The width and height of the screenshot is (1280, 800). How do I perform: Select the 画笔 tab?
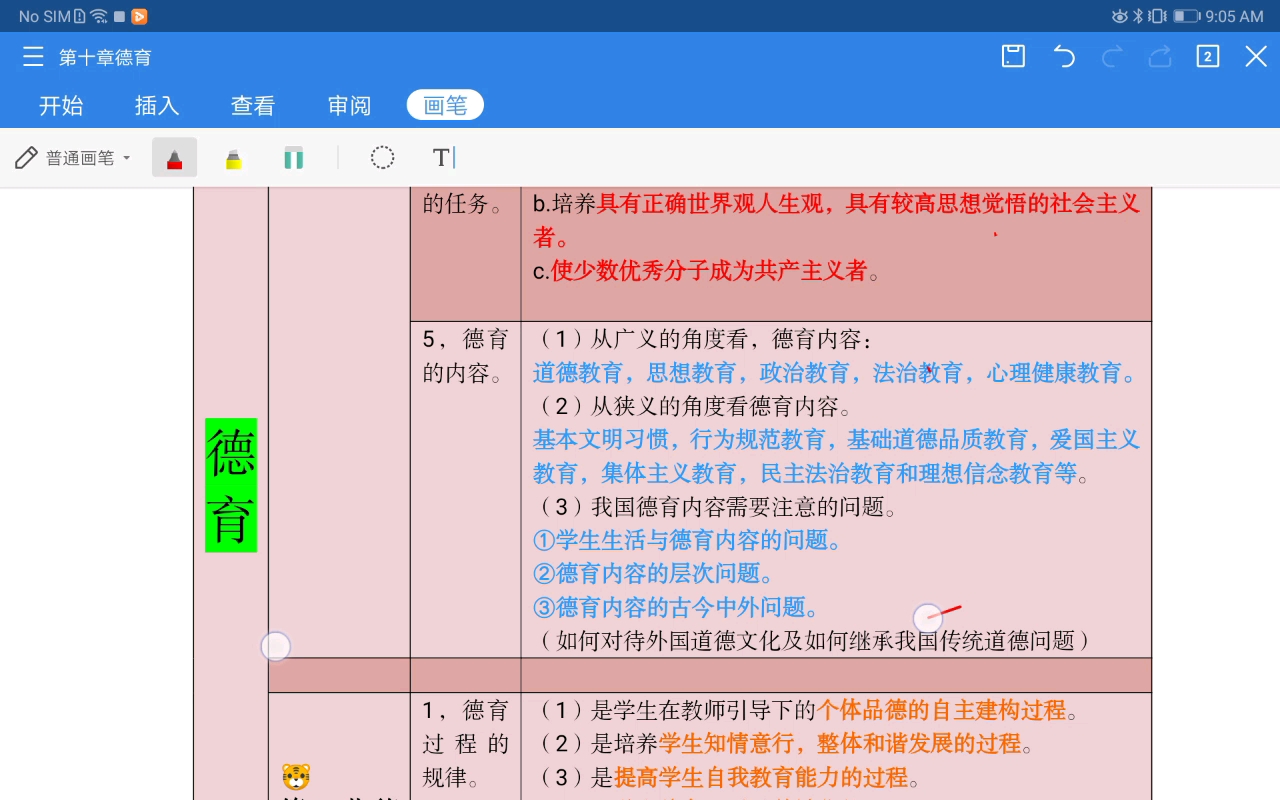445,105
